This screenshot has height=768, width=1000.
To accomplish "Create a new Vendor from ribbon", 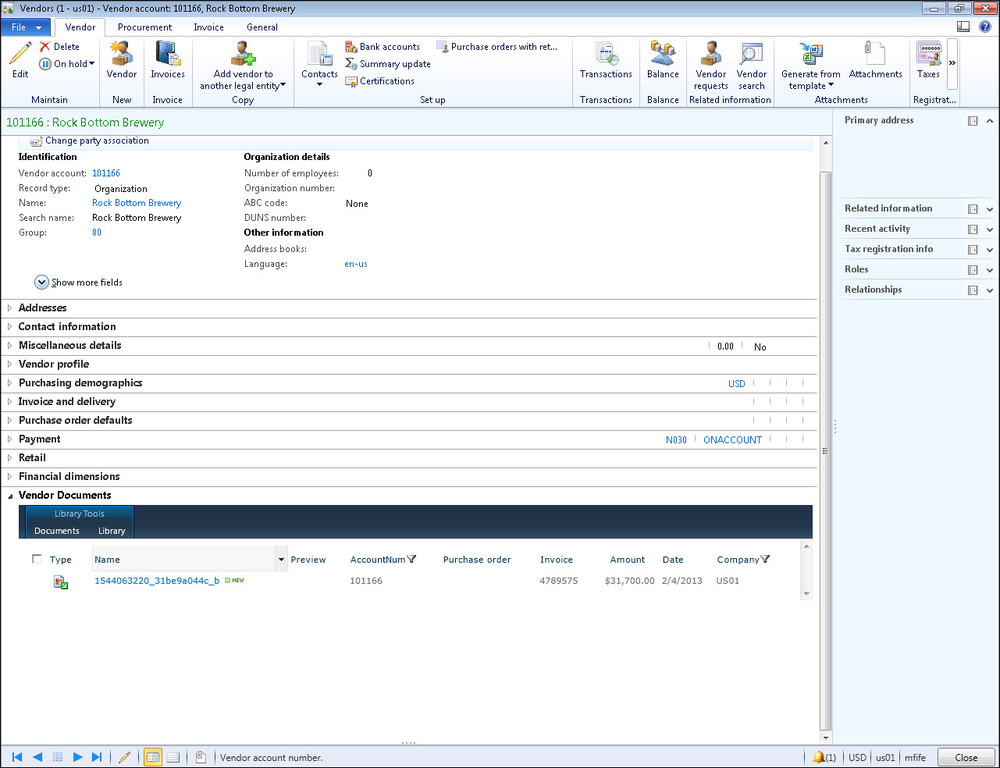I will tap(121, 59).
